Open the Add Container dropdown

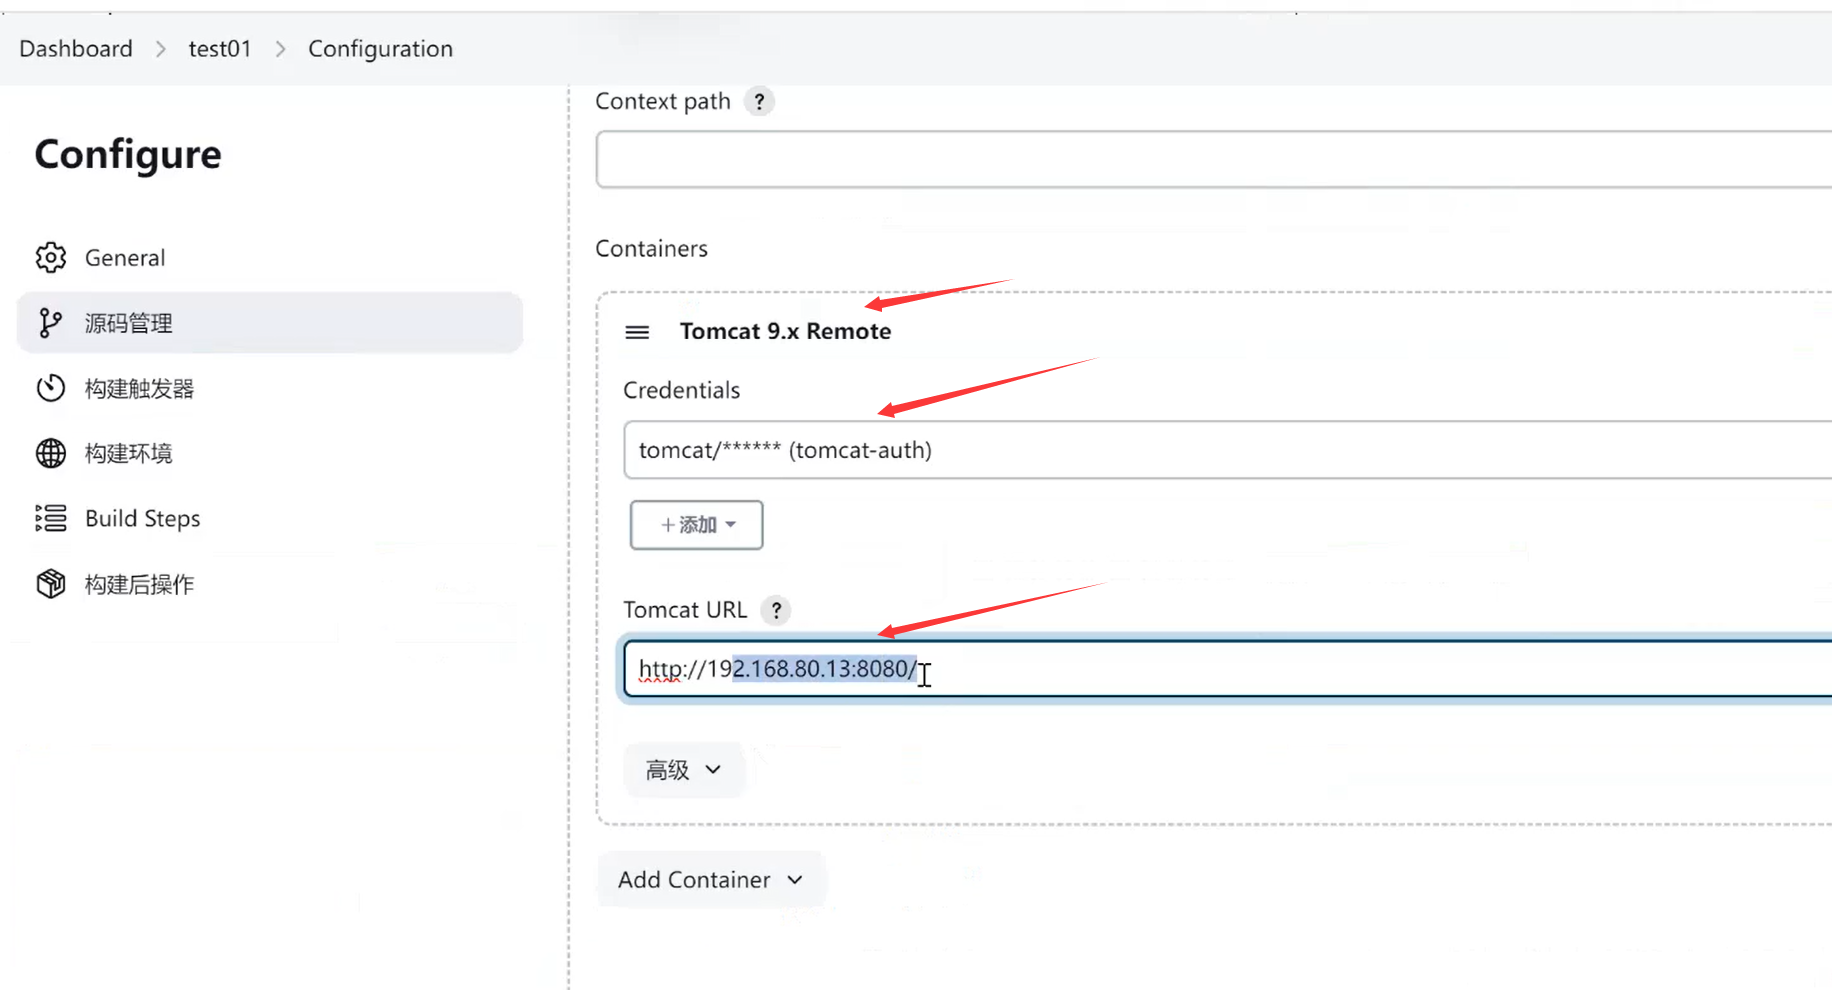pyautogui.click(x=710, y=880)
